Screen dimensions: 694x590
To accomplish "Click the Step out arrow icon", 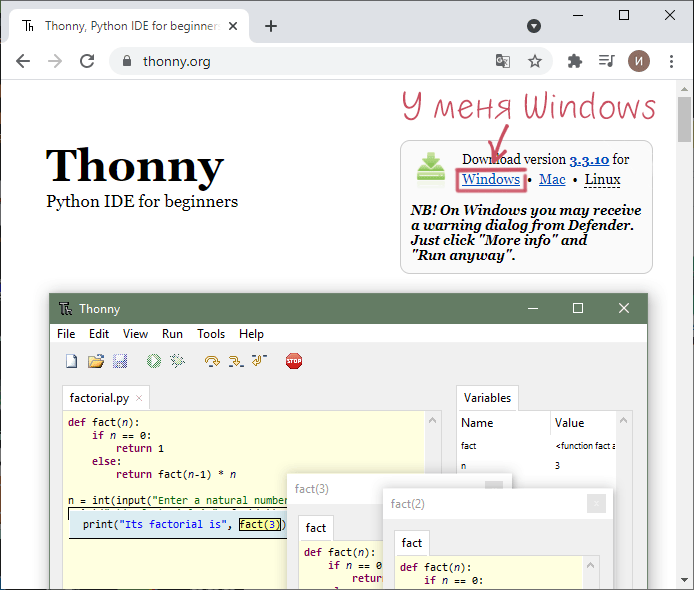I will pyautogui.click(x=259, y=360).
